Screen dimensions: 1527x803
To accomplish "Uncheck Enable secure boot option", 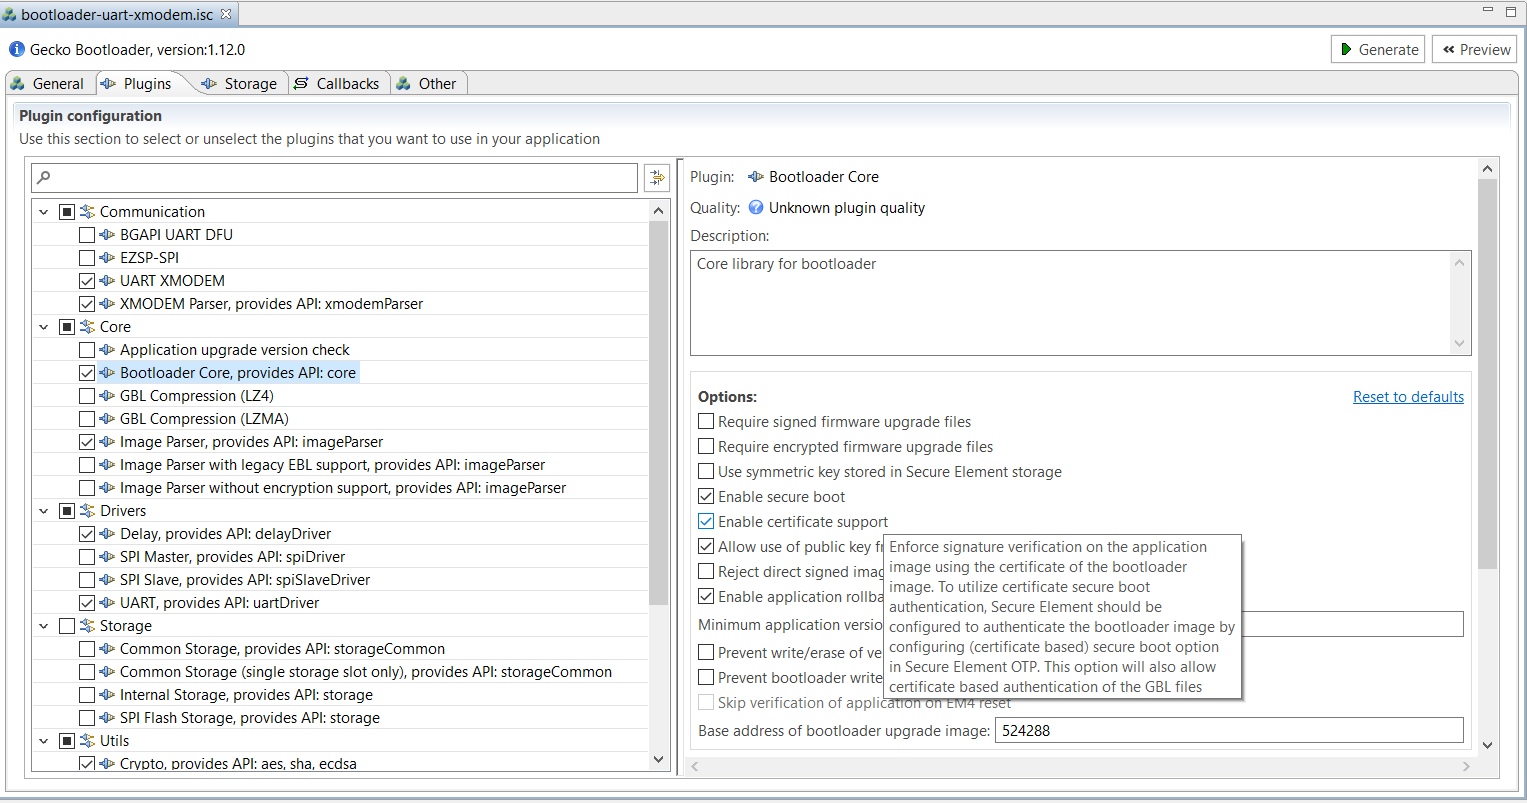I will (x=706, y=497).
